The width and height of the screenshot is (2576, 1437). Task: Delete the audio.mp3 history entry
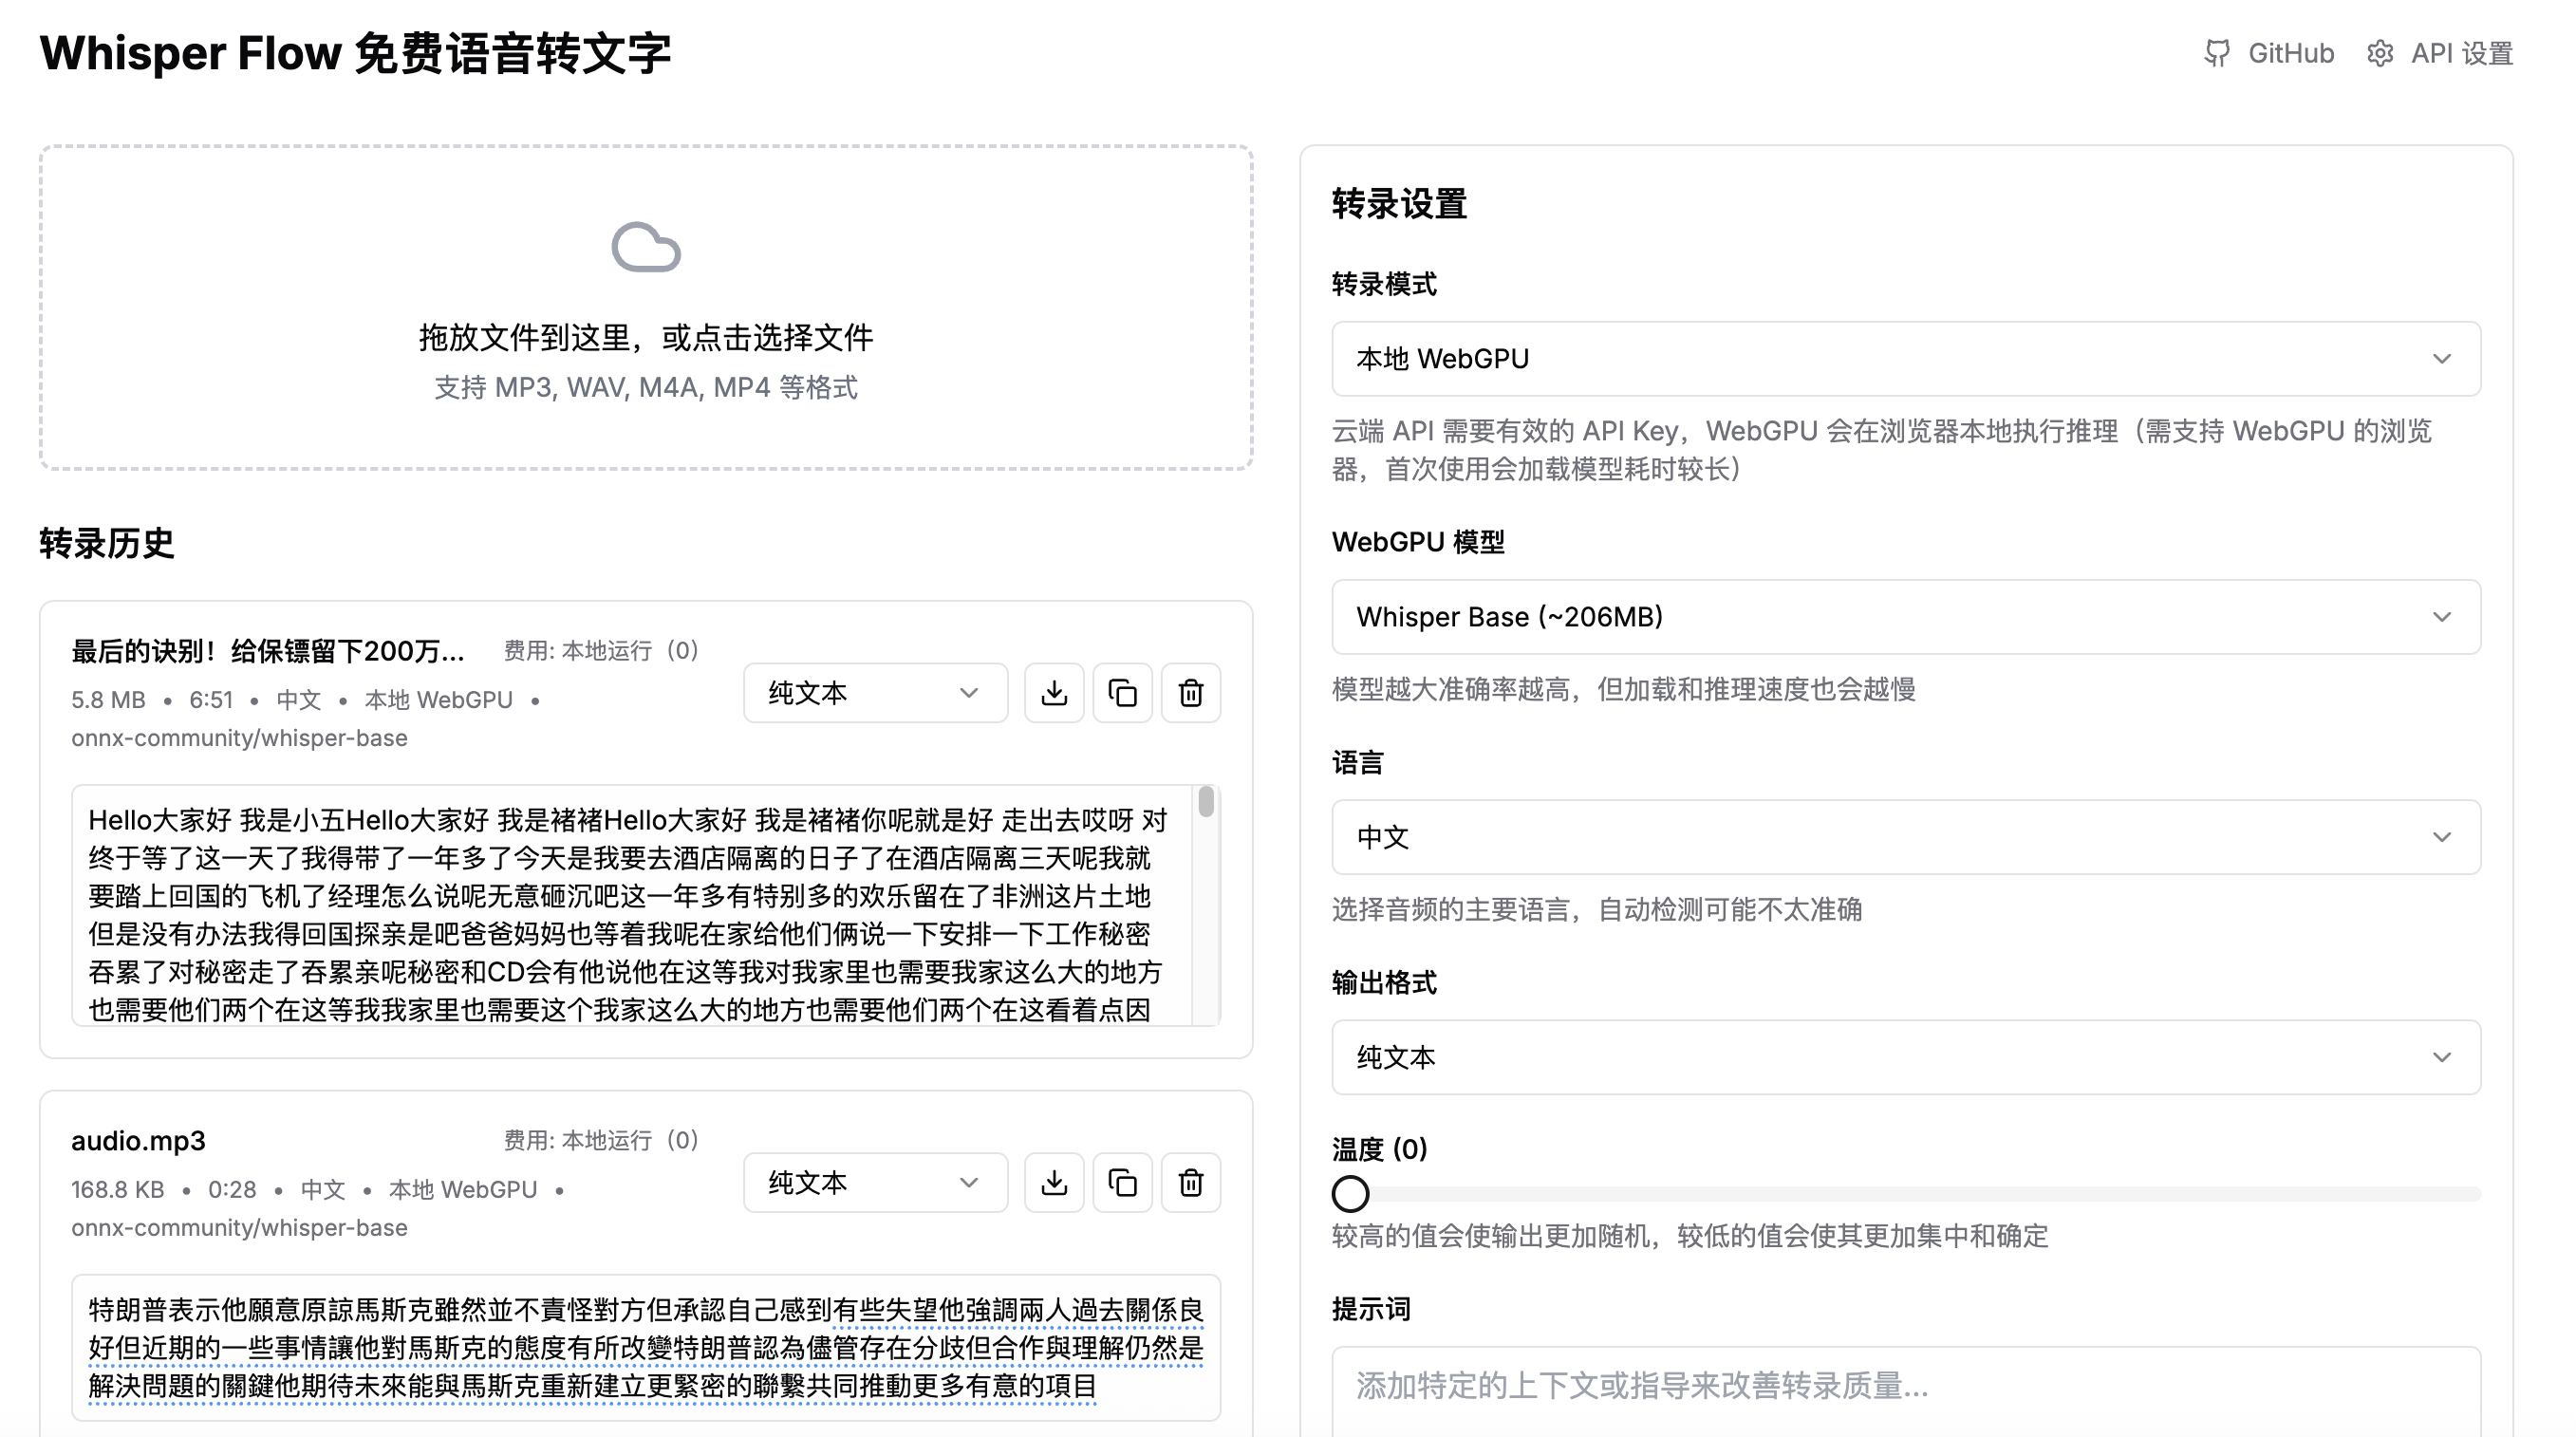point(1190,1183)
